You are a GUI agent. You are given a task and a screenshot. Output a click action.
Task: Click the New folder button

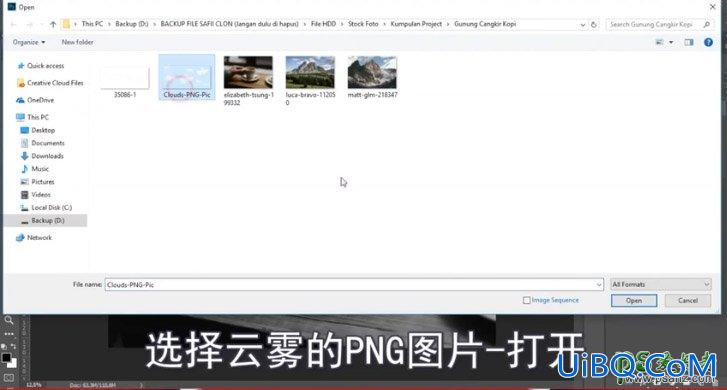[77, 42]
